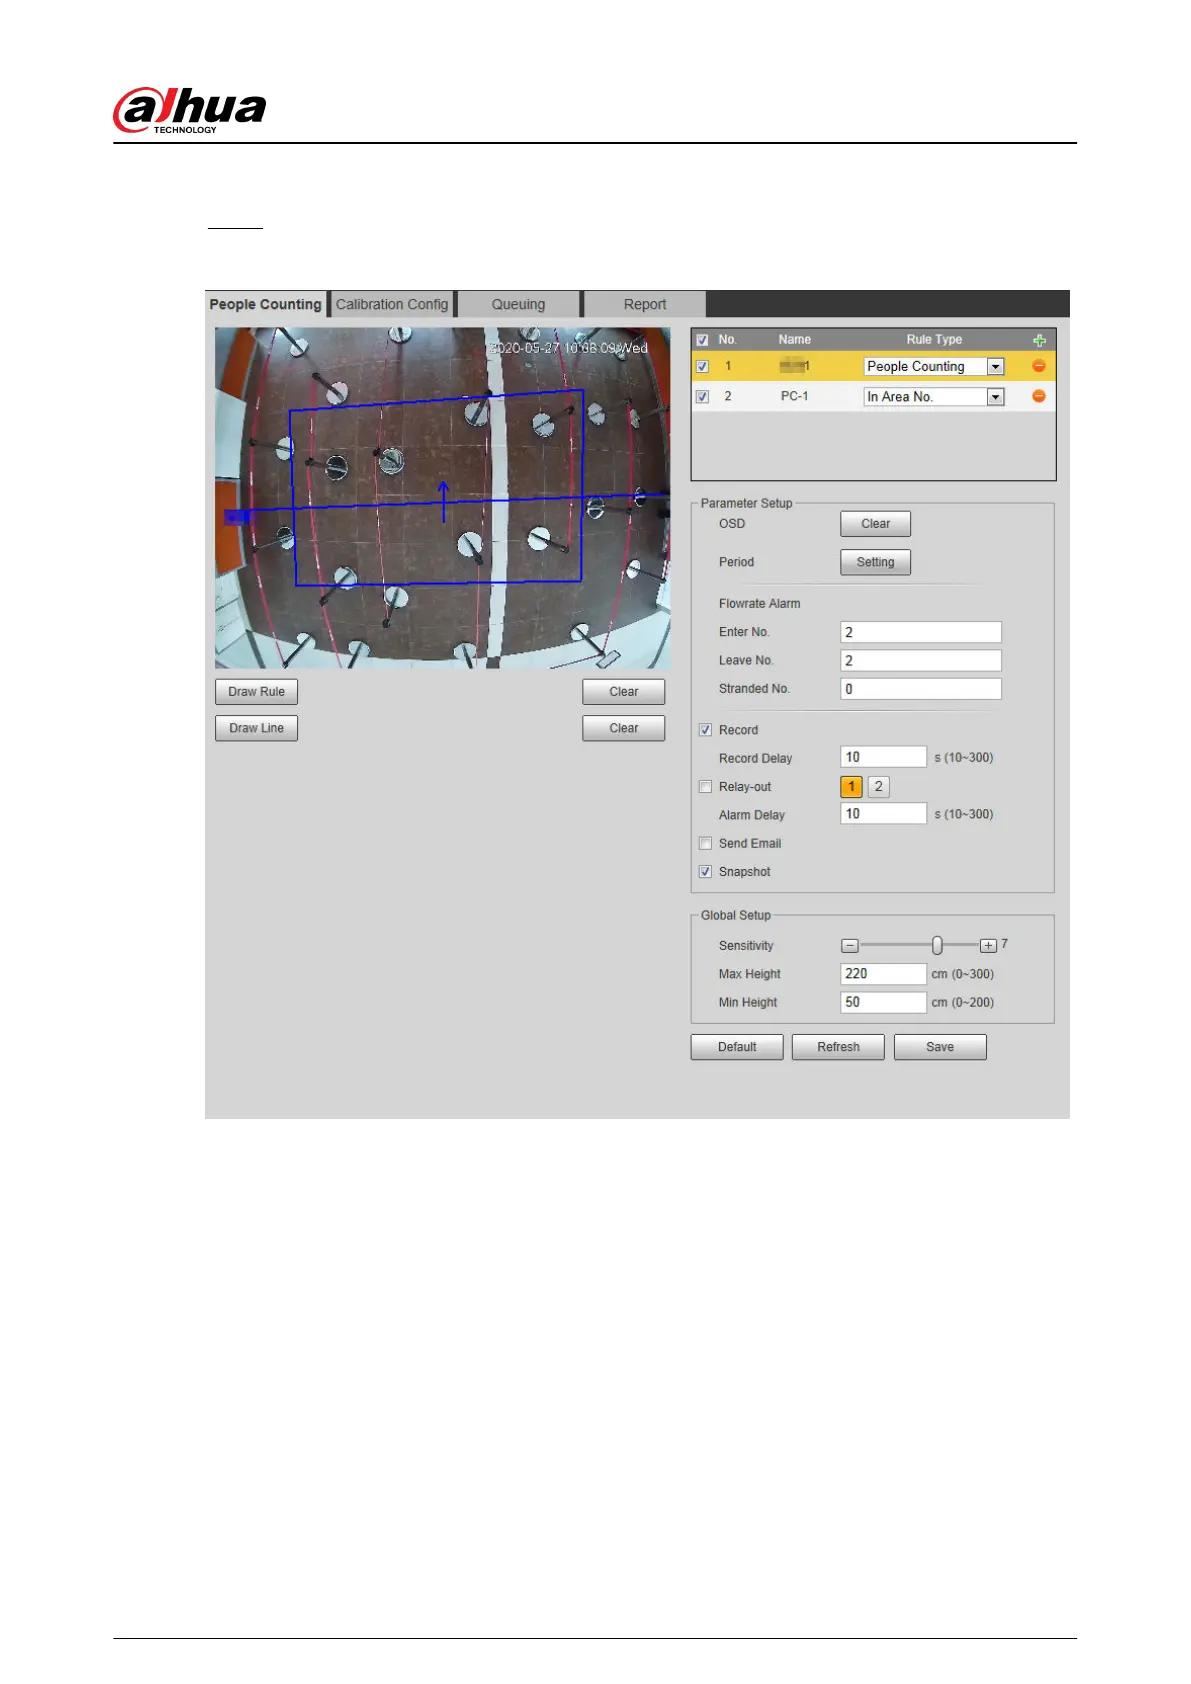Switch to the People Counting tab
The width and height of the screenshot is (1191, 1684).
(x=265, y=304)
